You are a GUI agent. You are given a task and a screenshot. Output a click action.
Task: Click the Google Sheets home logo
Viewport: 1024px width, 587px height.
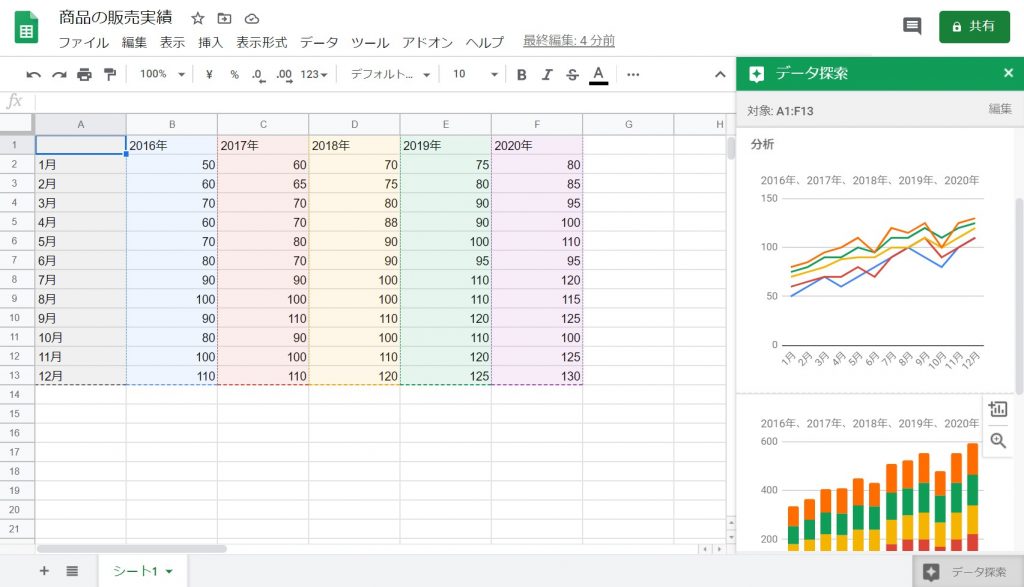26,28
